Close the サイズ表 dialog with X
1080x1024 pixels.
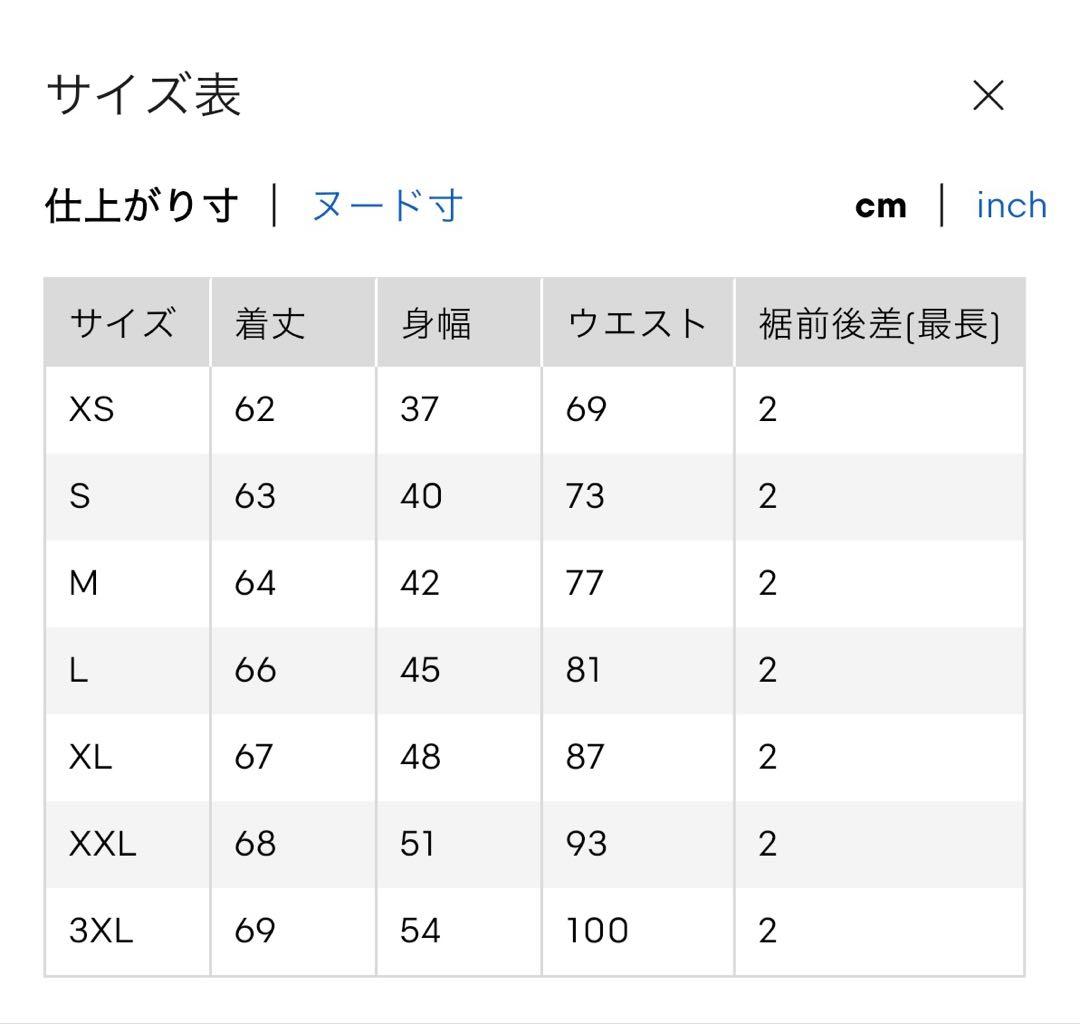(988, 95)
